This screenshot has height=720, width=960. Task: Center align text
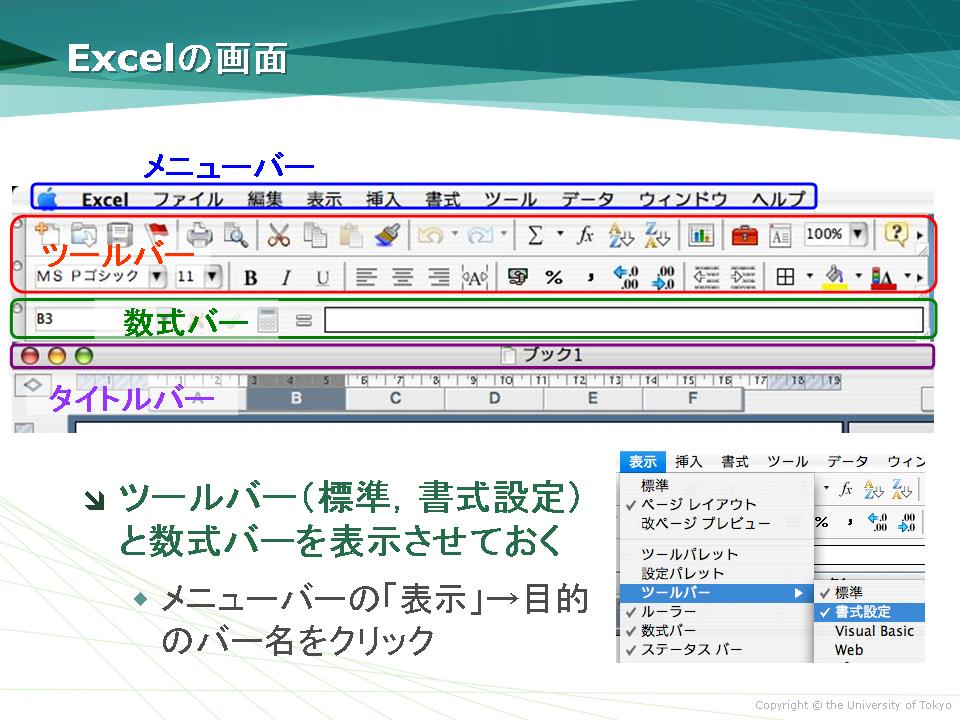(402, 277)
